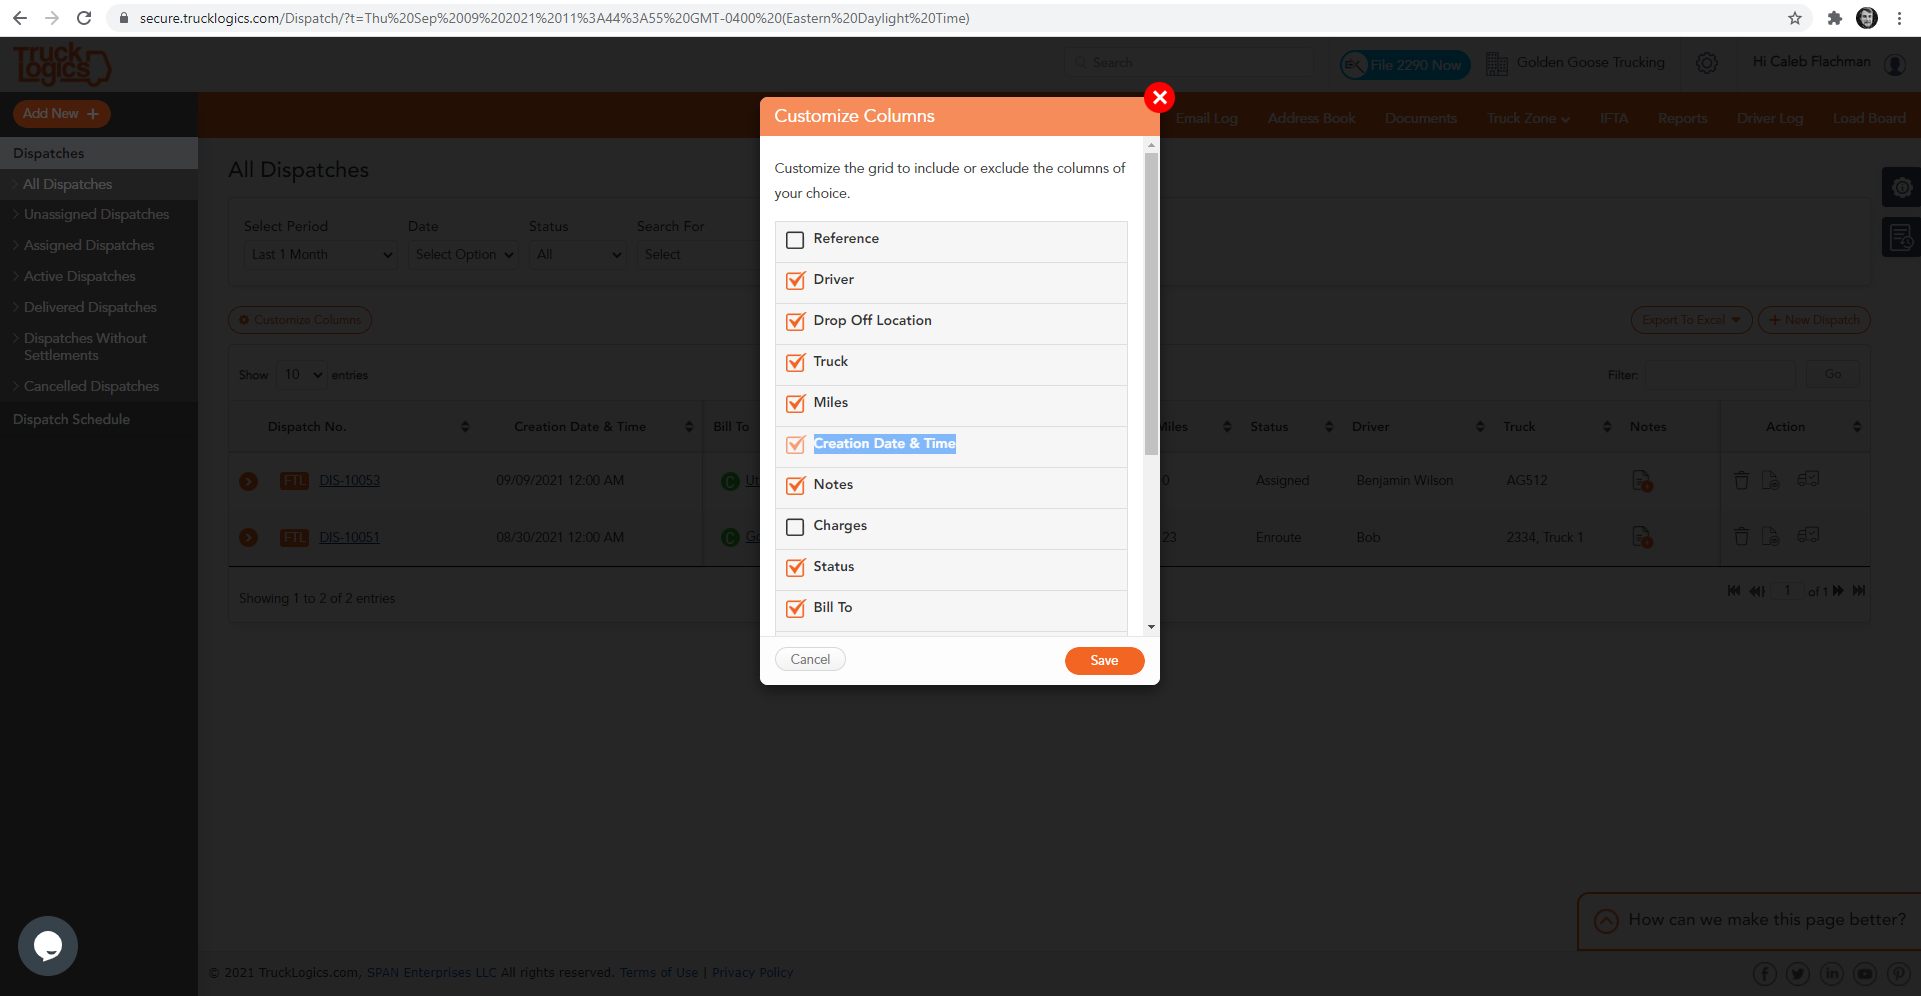Click the Customize Columns button
This screenshot has height=996, width=1921.
[300, 320]
